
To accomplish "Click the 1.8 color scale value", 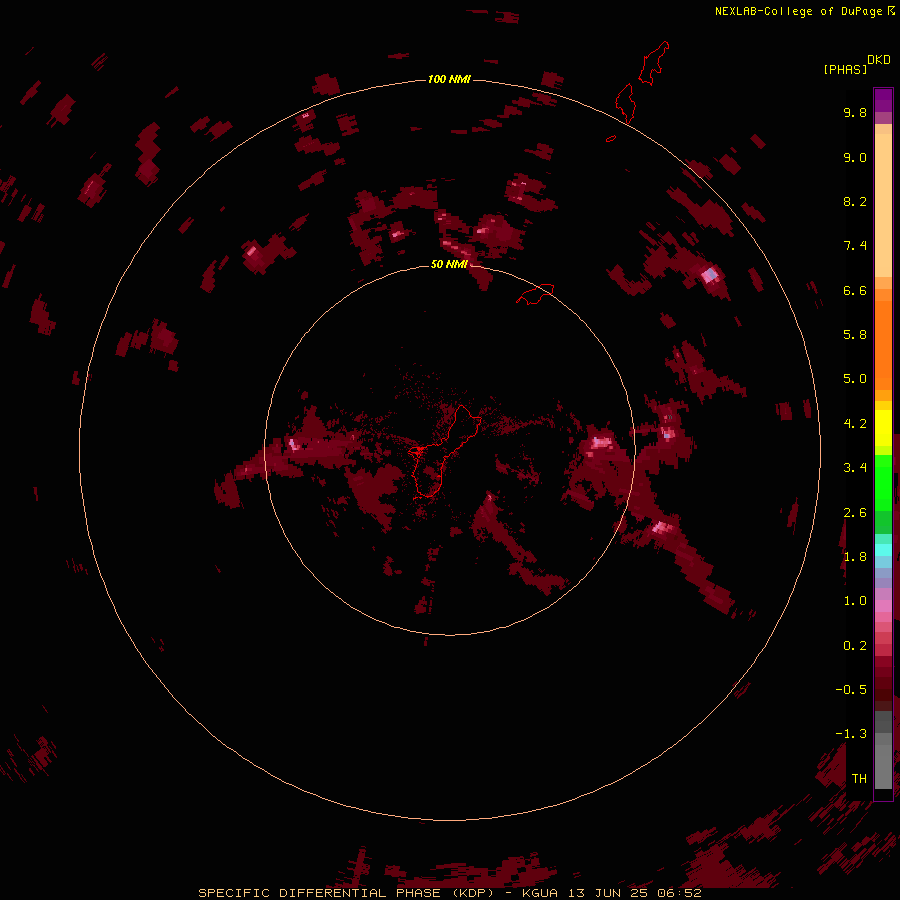I will click(855, 557).
